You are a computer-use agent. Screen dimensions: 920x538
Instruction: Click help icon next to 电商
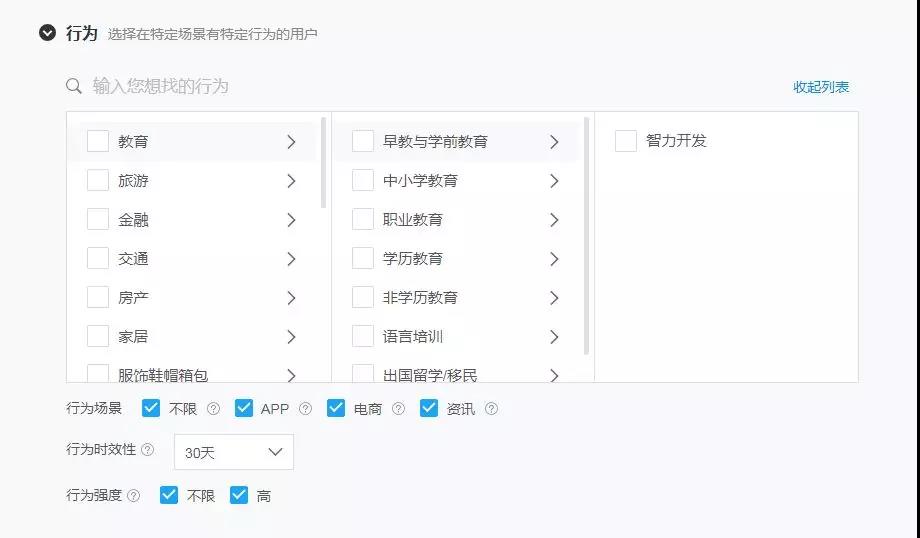pos(398,408)
